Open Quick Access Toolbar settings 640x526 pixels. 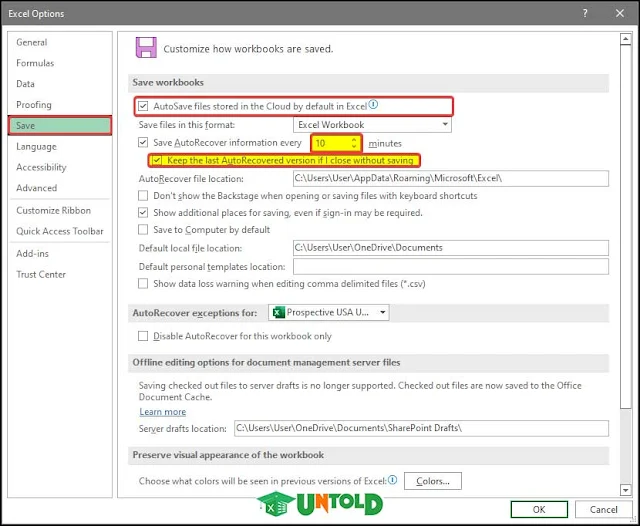60,231
